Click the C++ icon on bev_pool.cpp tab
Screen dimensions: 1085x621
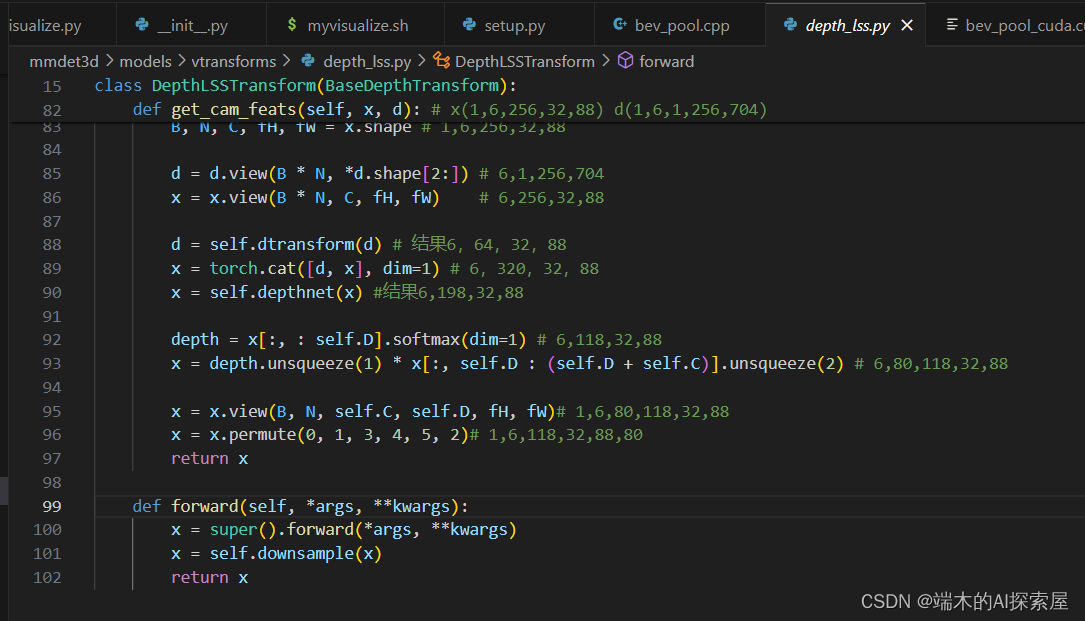(x=619, y=25)
